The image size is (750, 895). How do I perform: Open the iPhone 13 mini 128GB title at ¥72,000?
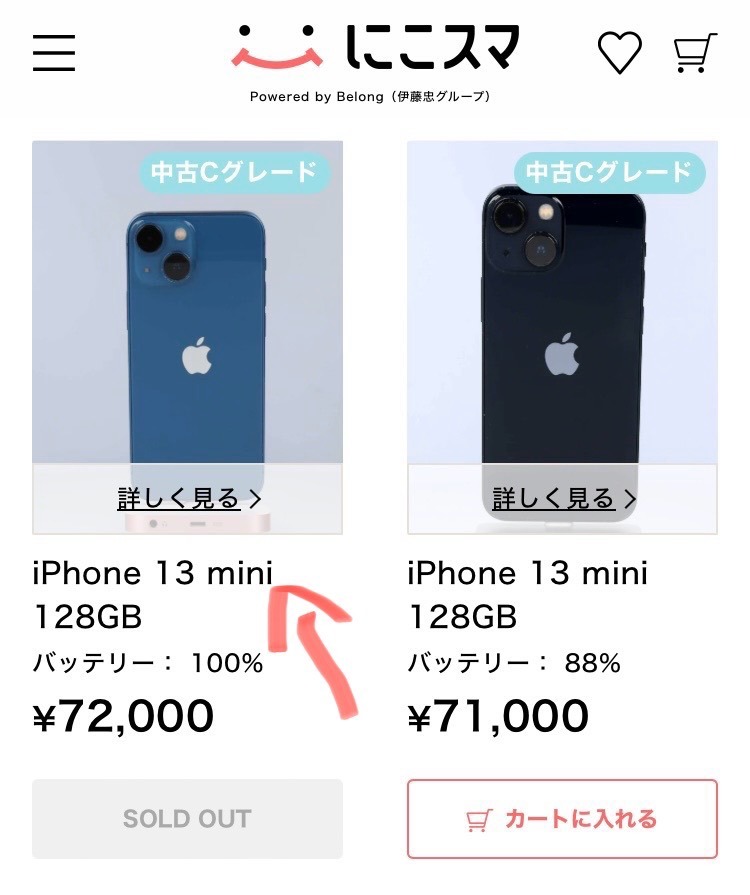pos(152,595)
